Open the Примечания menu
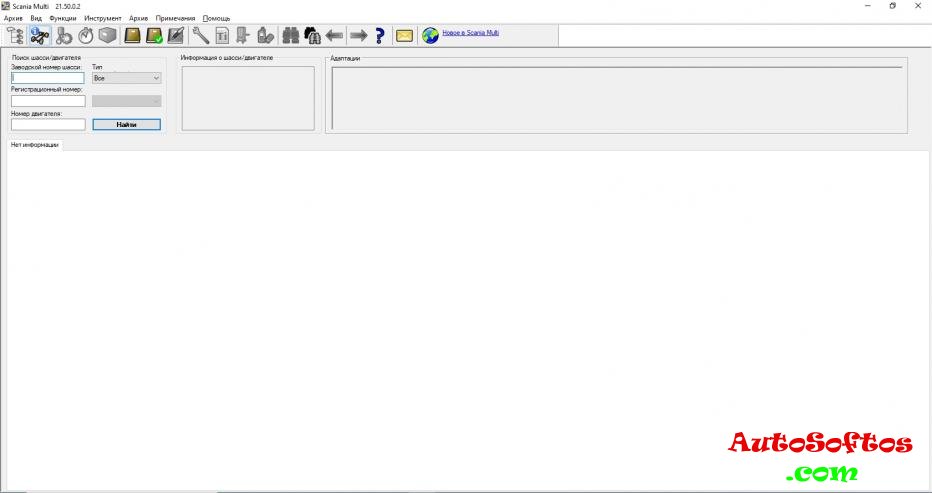Screen dimensions: 932x493 175,19
